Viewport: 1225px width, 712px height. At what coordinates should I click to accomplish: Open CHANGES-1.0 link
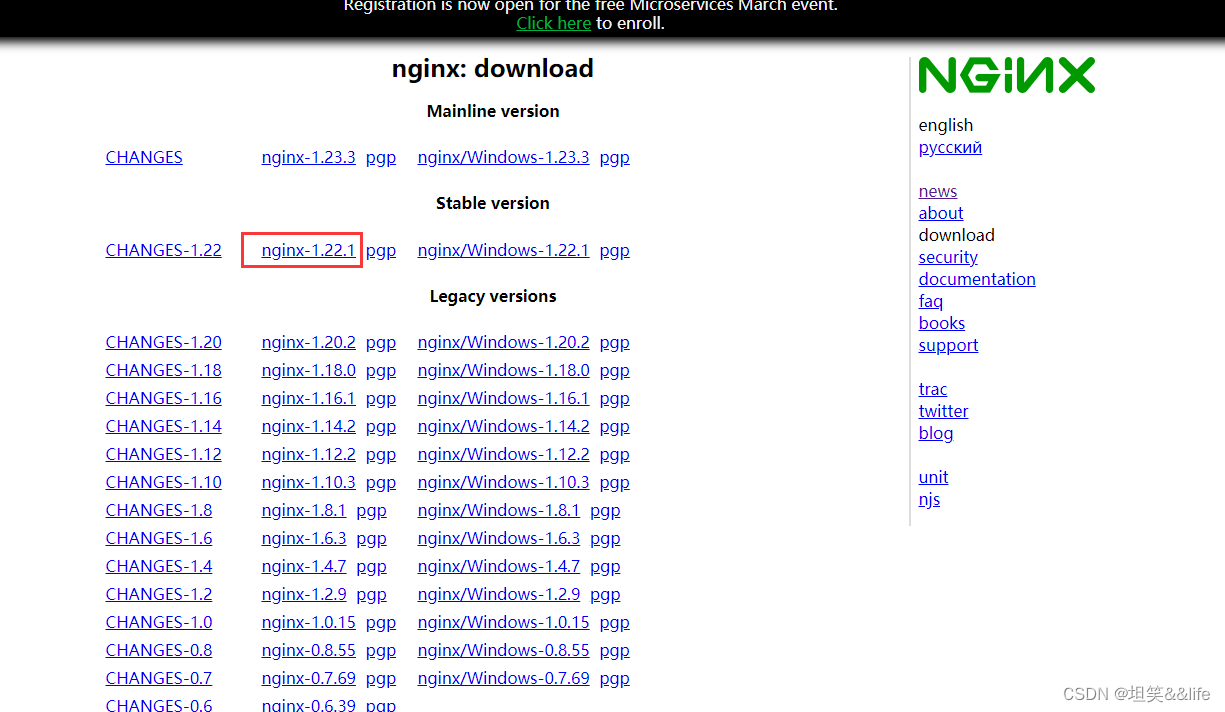point(159,622)
